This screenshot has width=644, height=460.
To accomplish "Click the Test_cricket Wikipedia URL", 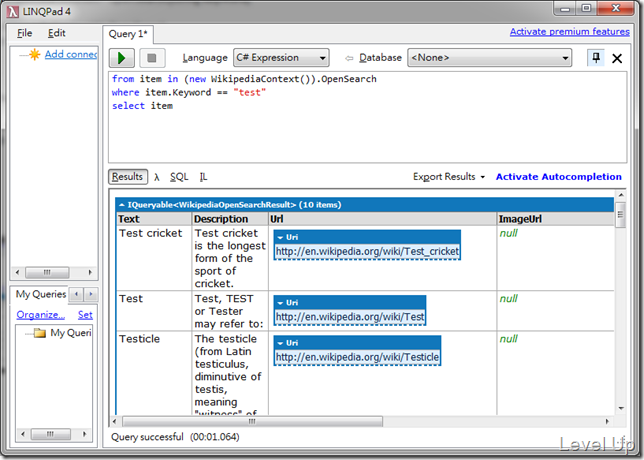I will pos(367,251).
